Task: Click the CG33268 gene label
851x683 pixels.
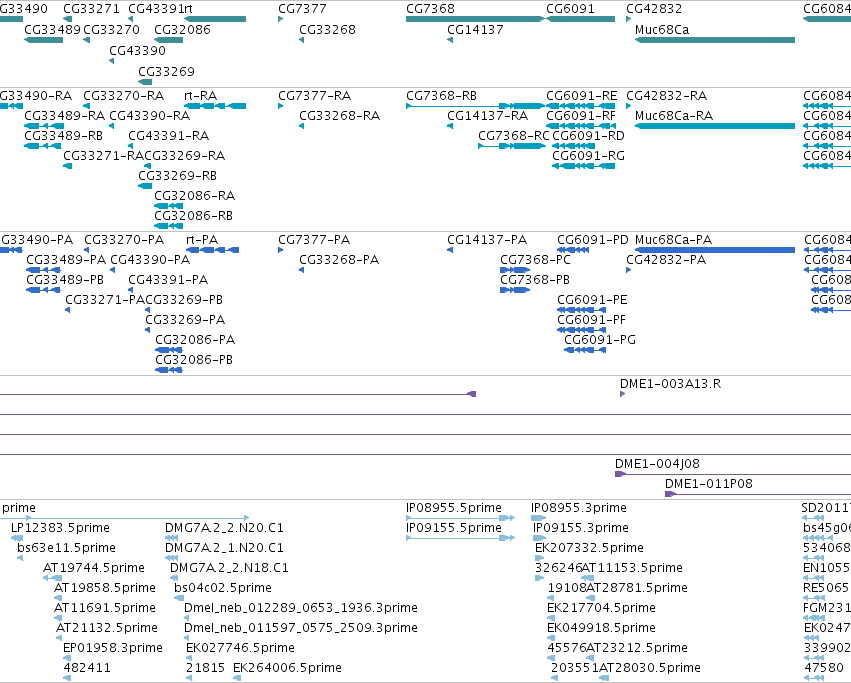Action: (327, 29)
